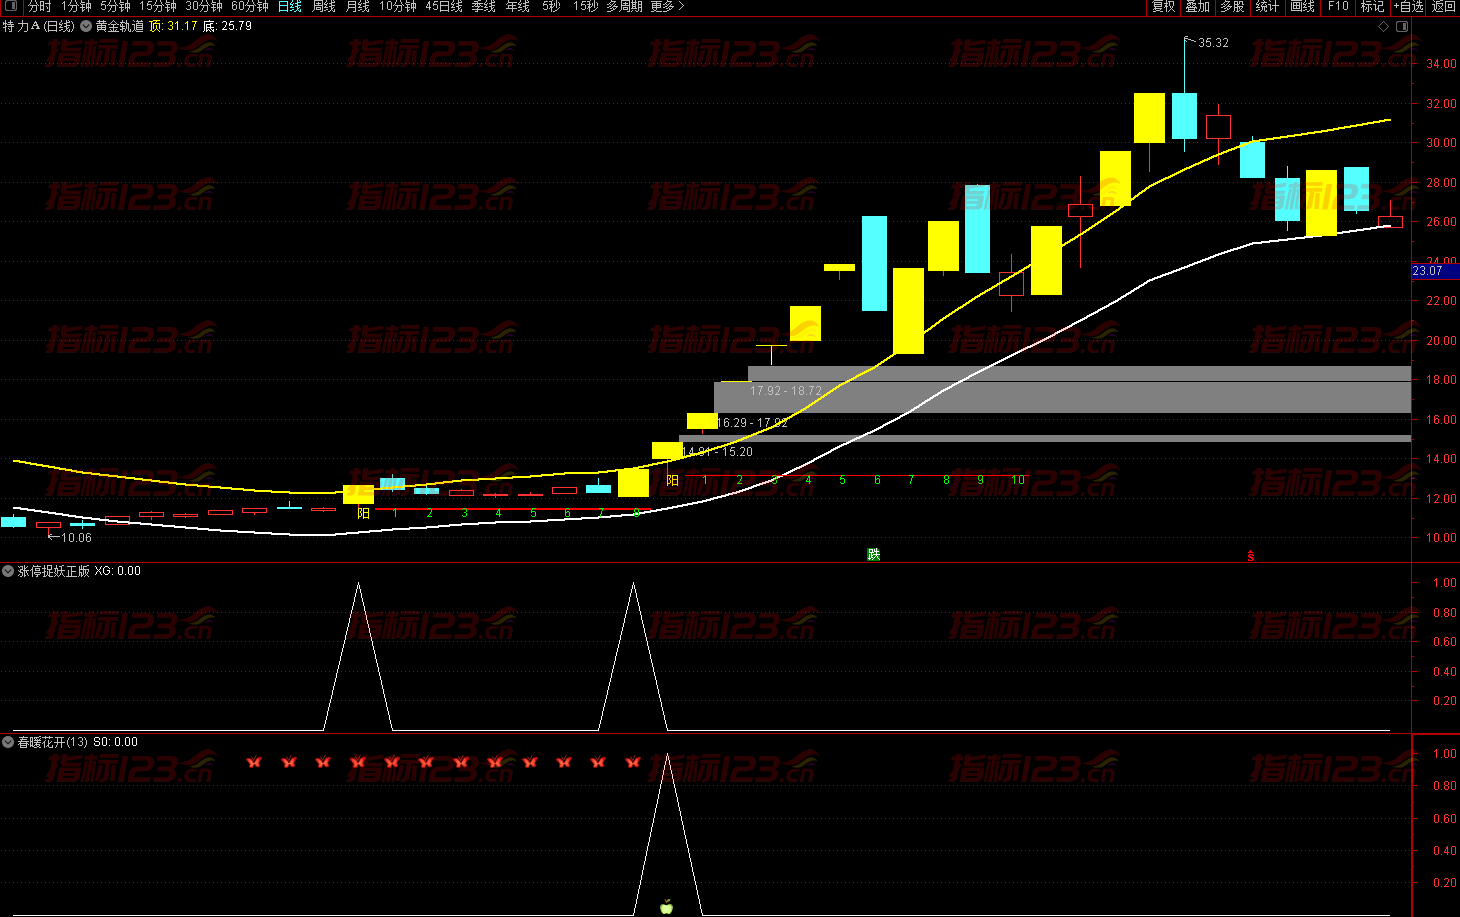Open the F10 company info

coord(1338,6)
